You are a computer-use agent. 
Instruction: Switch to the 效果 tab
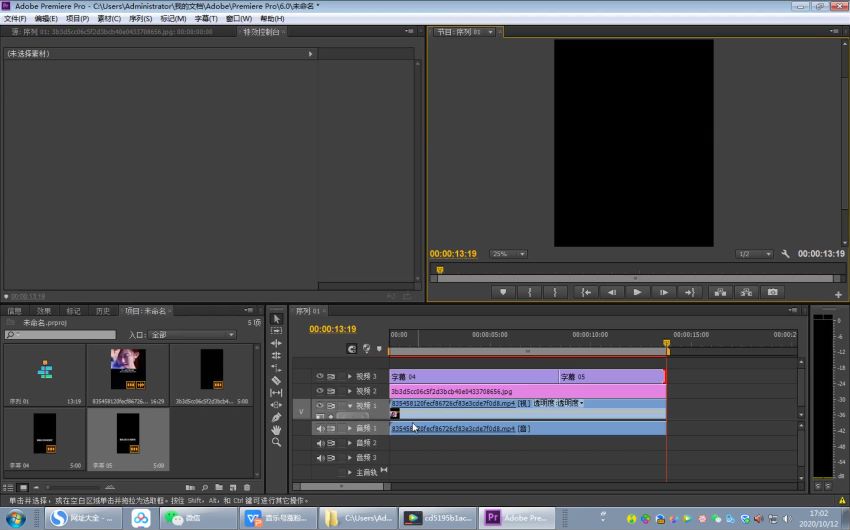44,311
